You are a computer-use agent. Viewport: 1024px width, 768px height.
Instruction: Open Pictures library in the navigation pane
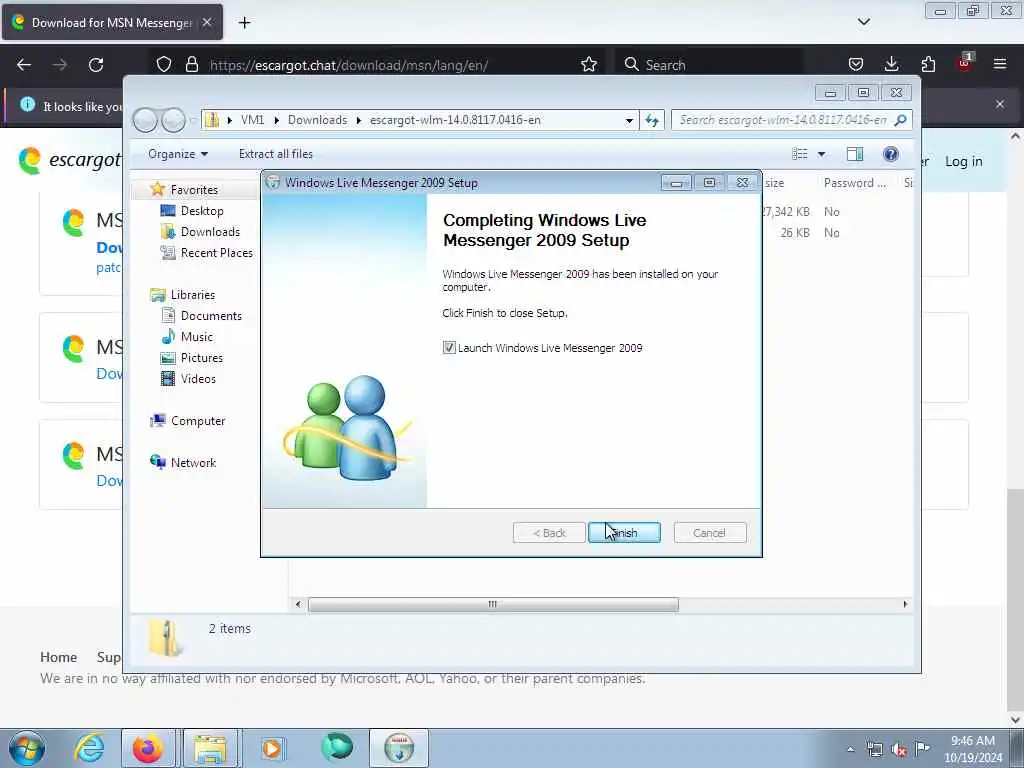pyautogui.click(x=201, y=358)
